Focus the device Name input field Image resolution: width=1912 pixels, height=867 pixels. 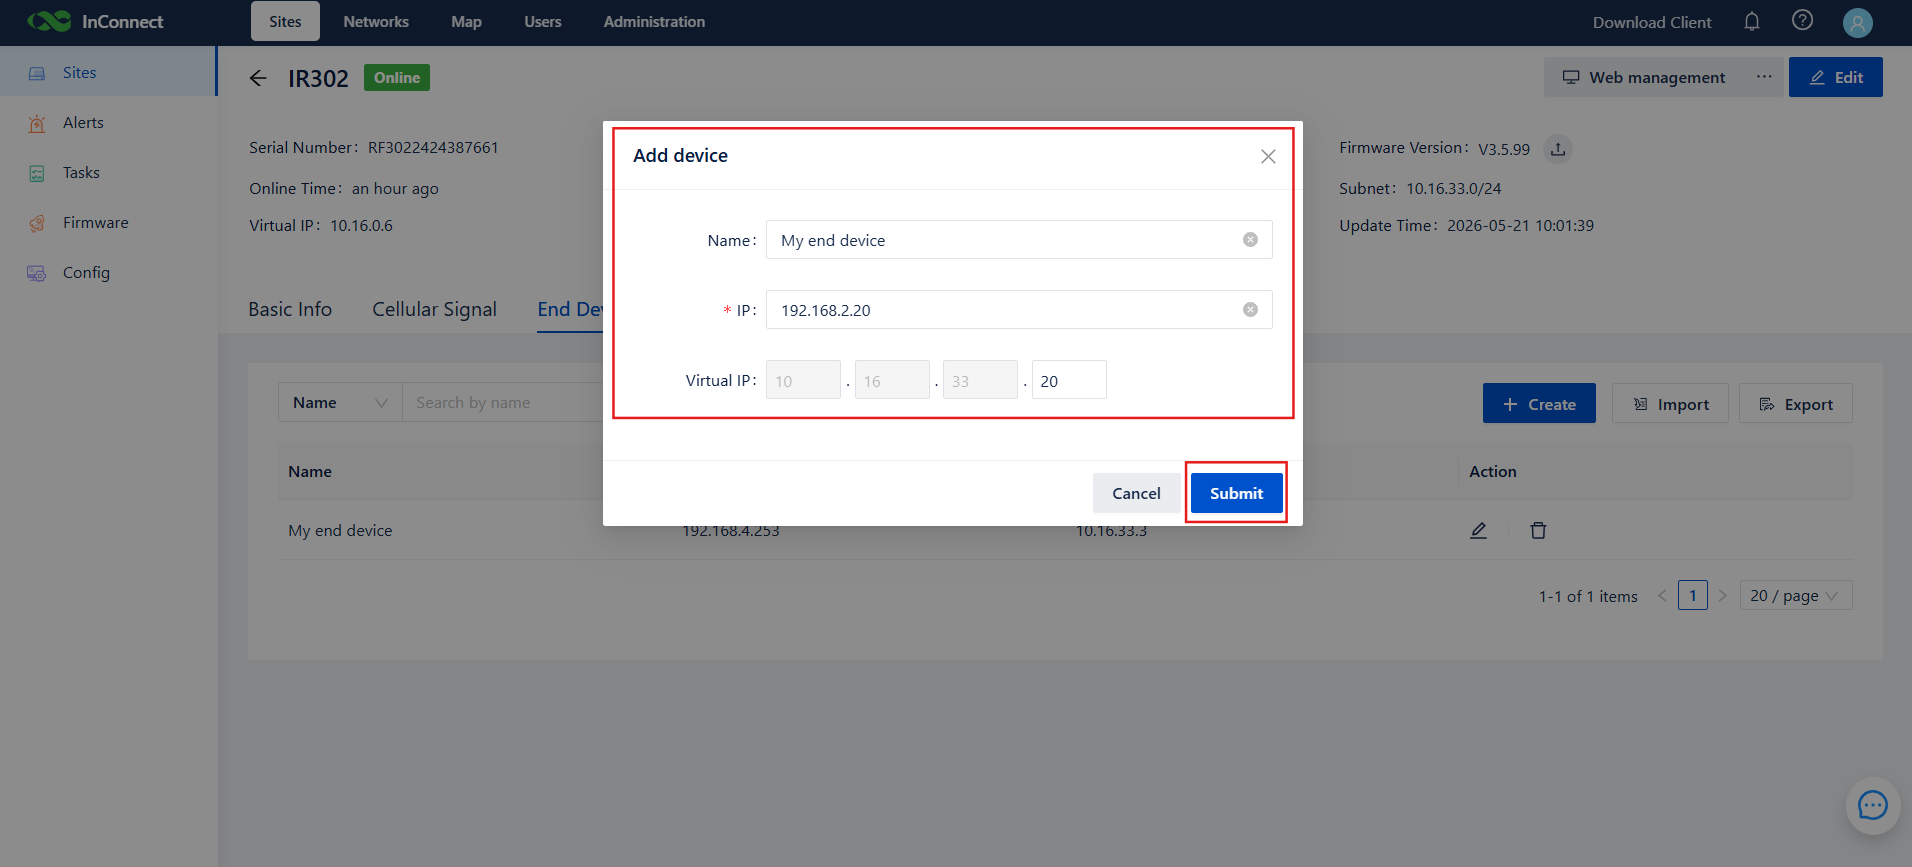point(1019,240)
